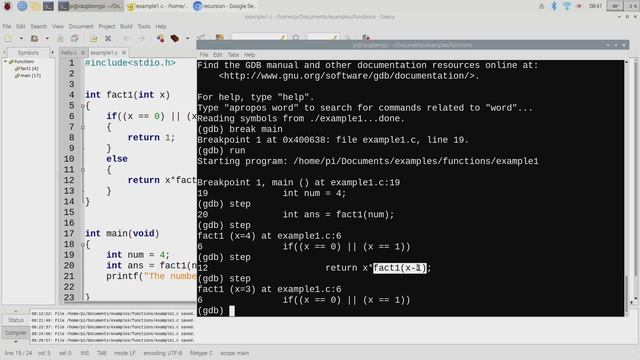Image resolution: width=640 pixels, height=360 pixels.
Task: Switch to the example1.c editor tab
Action: coord(104,53)
